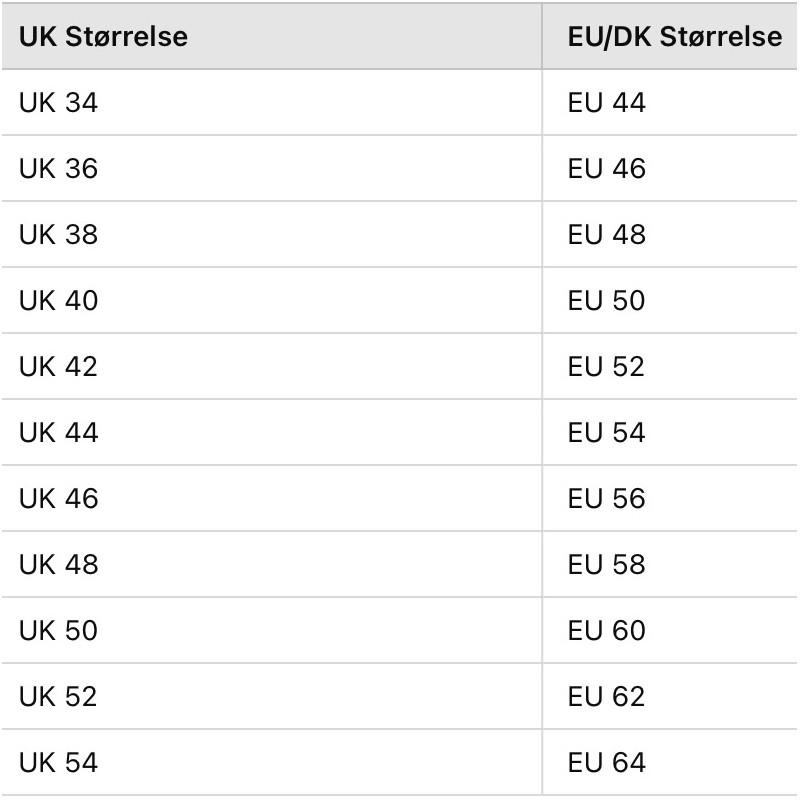Screen dimensions: 800x800
Task: Select the UK 52 cell
Action: click(x=271, y=696)
